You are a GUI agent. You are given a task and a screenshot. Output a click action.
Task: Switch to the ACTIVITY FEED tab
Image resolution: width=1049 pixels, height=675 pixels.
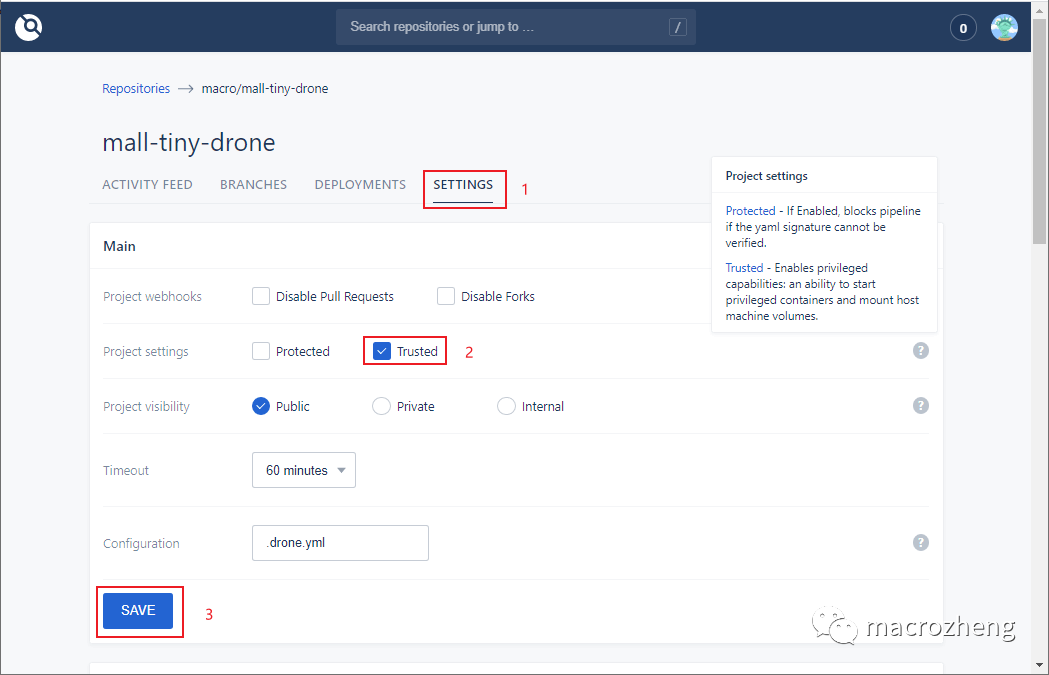(x=147, y=184)
